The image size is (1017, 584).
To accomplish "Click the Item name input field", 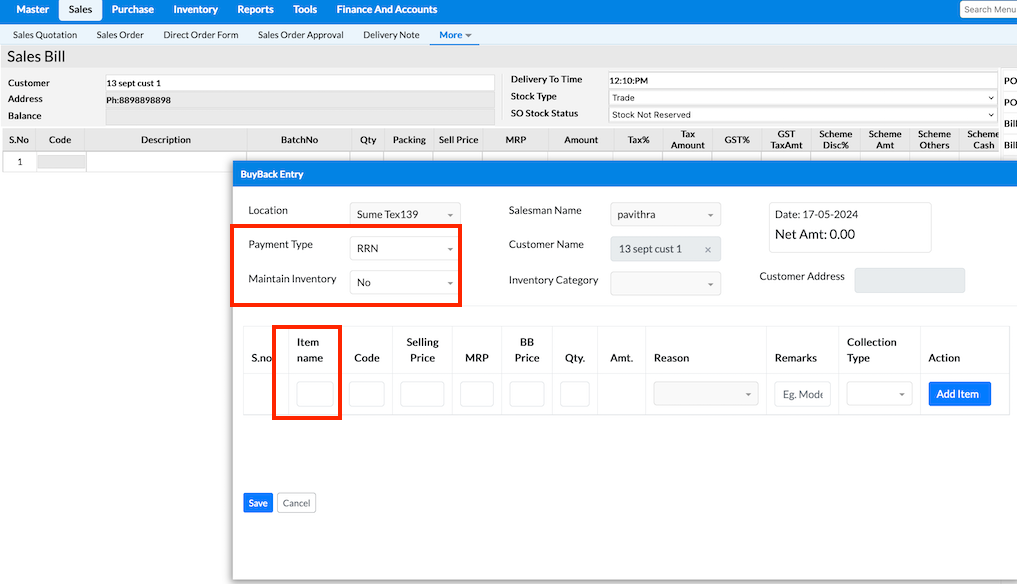I will [315, 394].
